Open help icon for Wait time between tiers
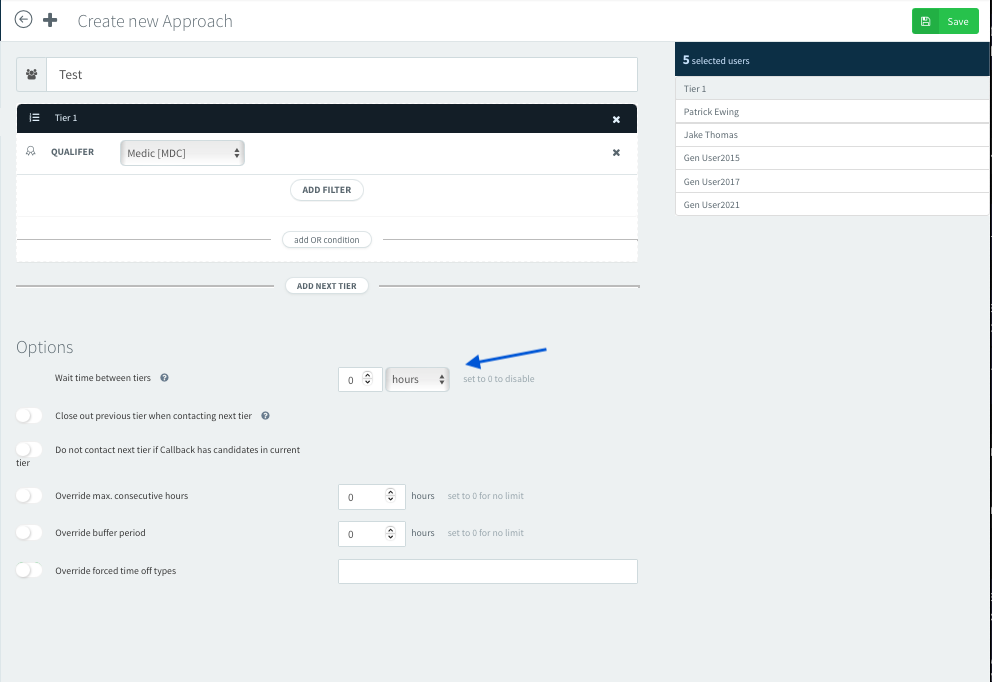 point(164,378)
